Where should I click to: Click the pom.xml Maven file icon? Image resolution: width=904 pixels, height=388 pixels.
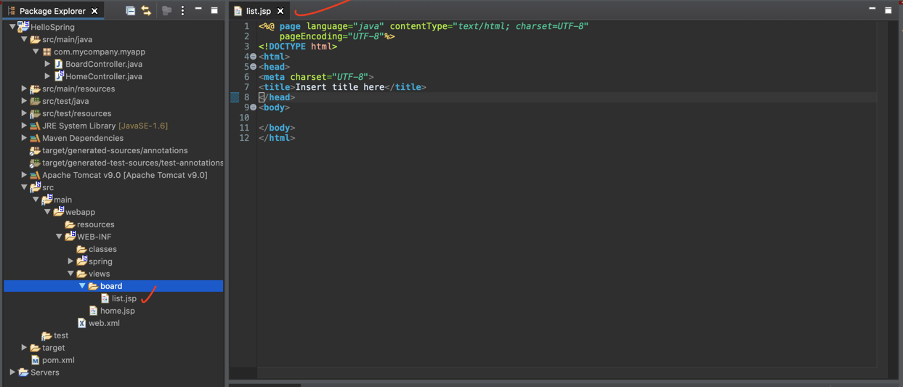pyautogui.click(x=35, y=360)
